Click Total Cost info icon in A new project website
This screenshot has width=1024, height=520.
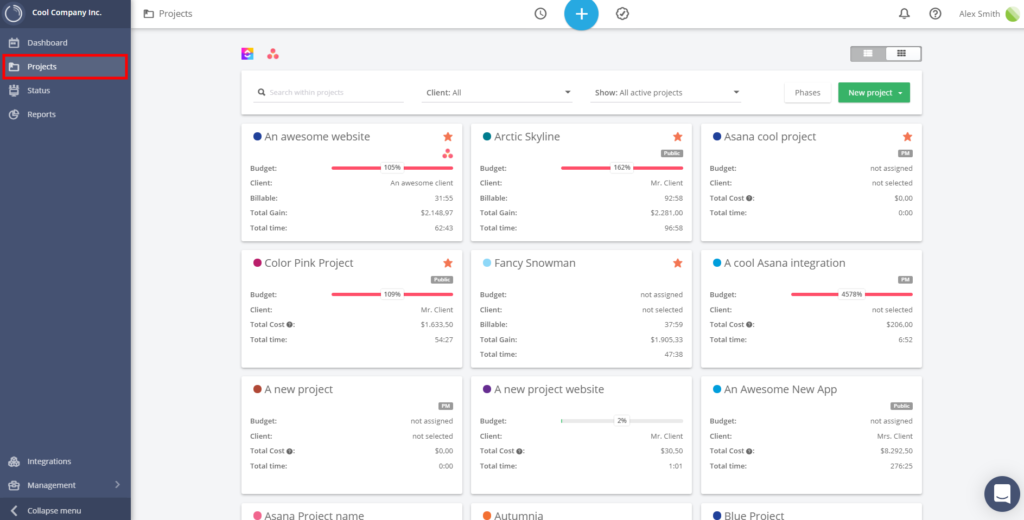point(519,451)
